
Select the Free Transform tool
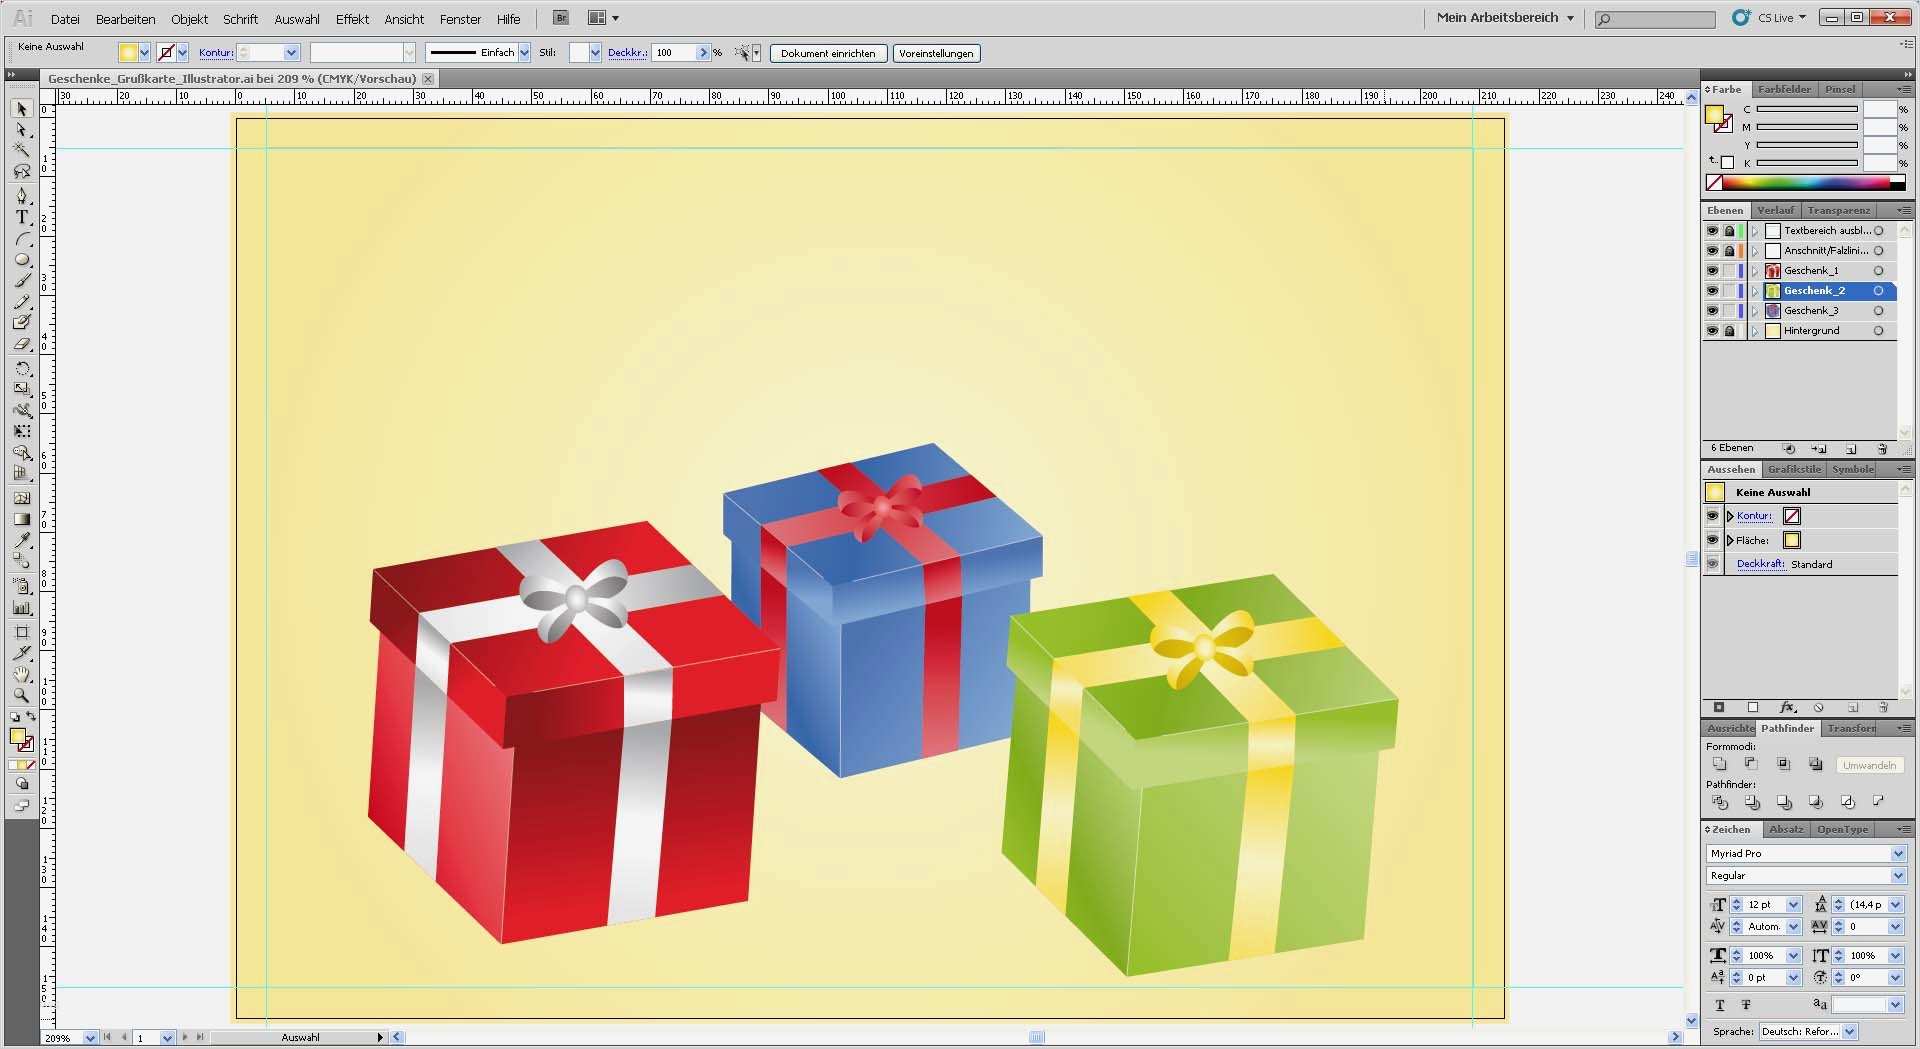(x=22, y=432)
